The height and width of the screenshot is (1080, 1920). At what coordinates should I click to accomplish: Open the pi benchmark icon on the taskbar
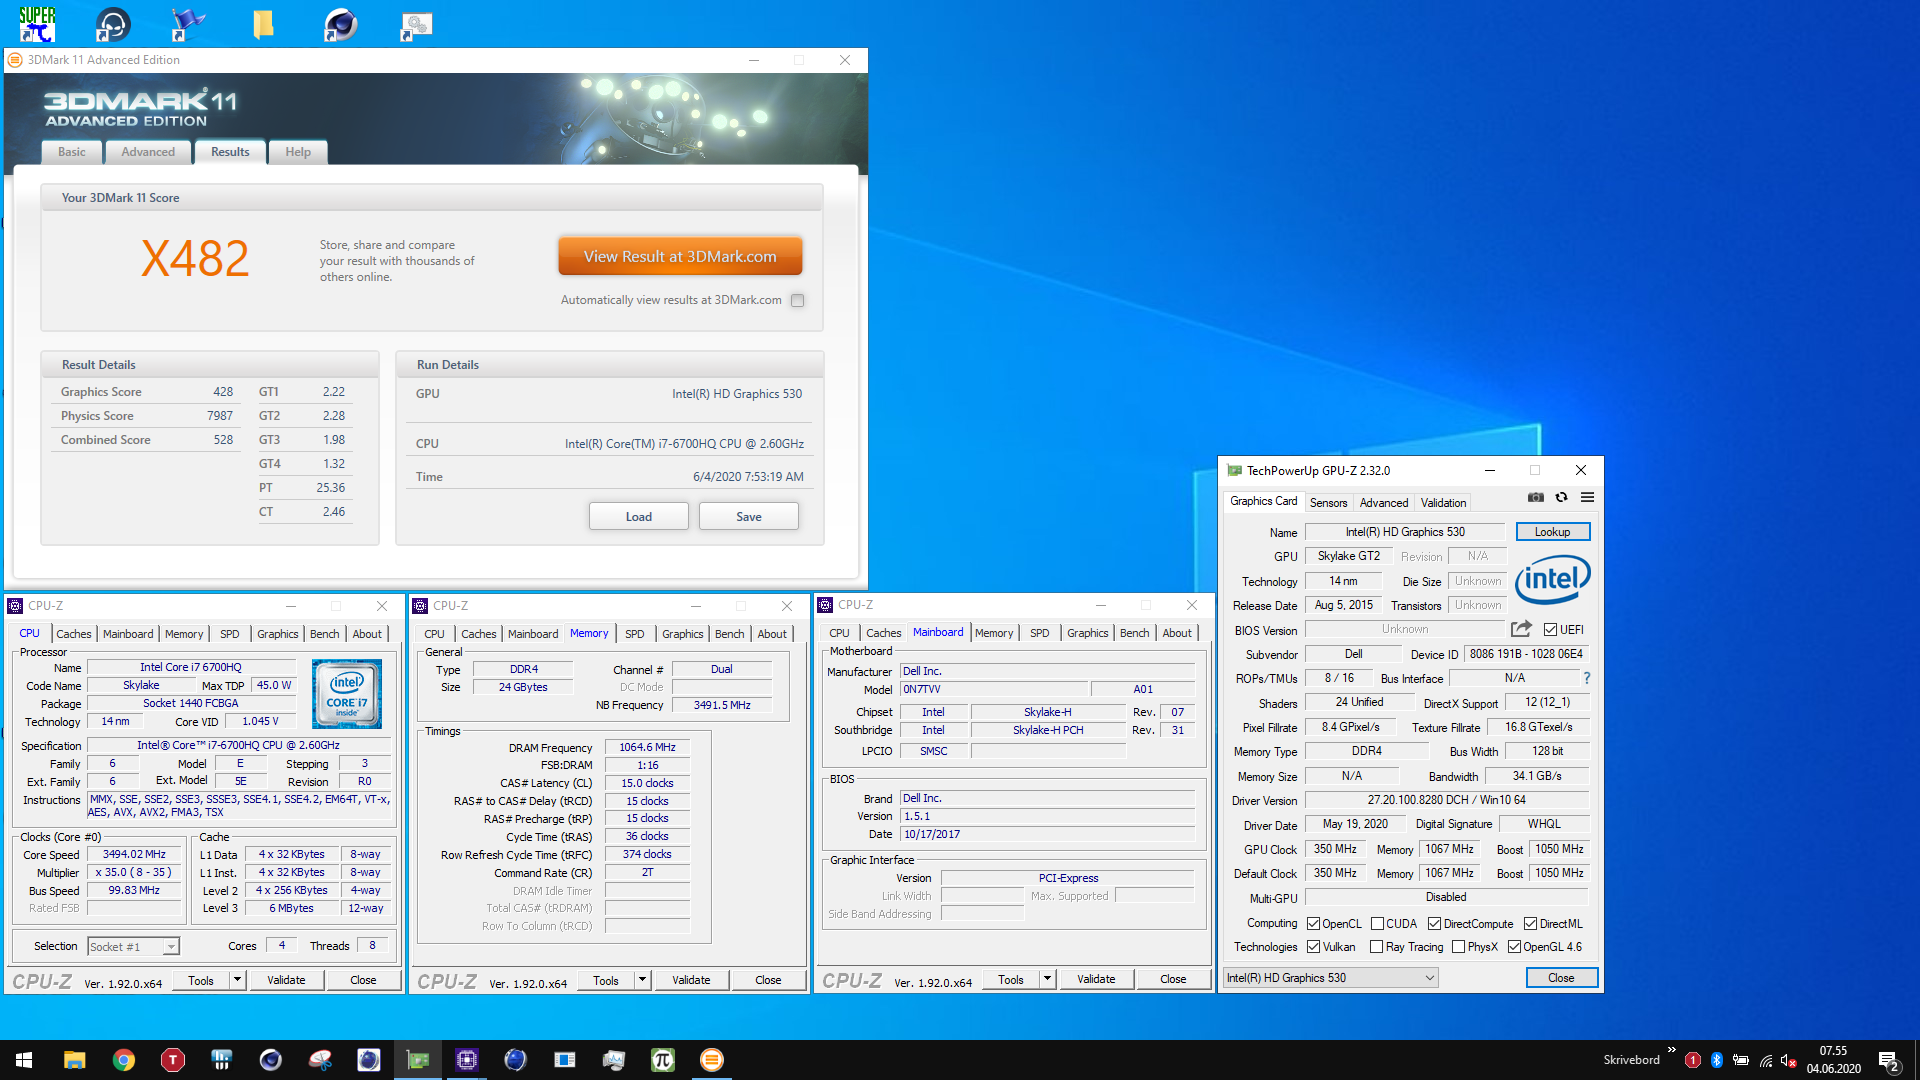663,1060
